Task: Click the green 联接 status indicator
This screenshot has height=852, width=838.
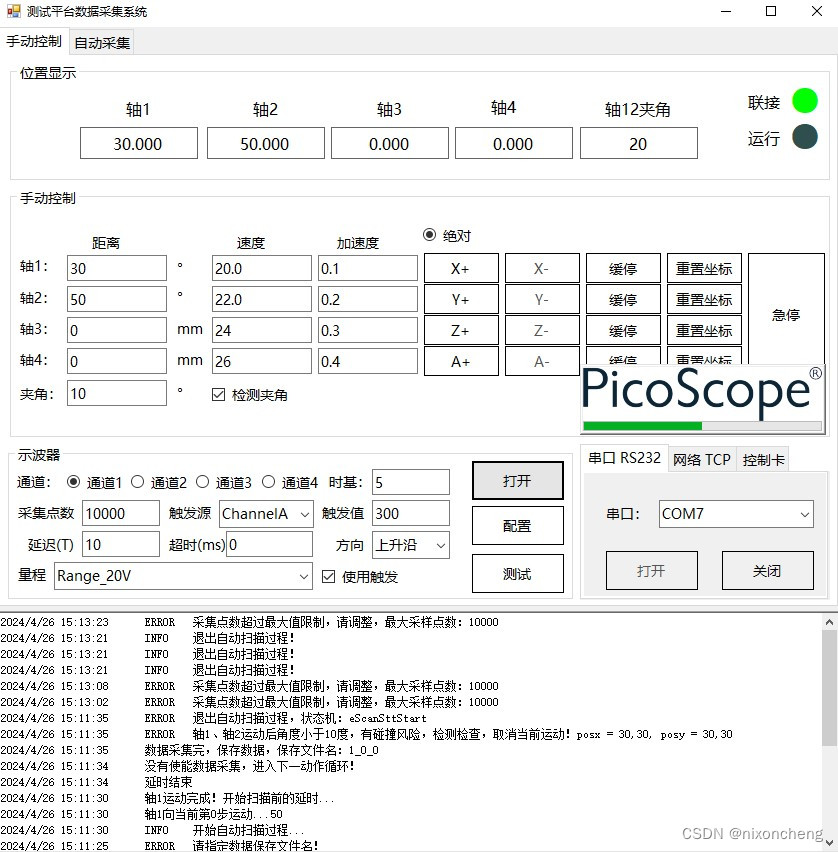Action: [805, 100]
